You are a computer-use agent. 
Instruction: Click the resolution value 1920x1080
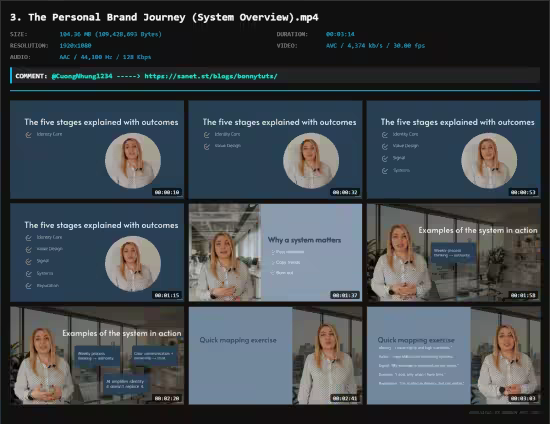75,46
